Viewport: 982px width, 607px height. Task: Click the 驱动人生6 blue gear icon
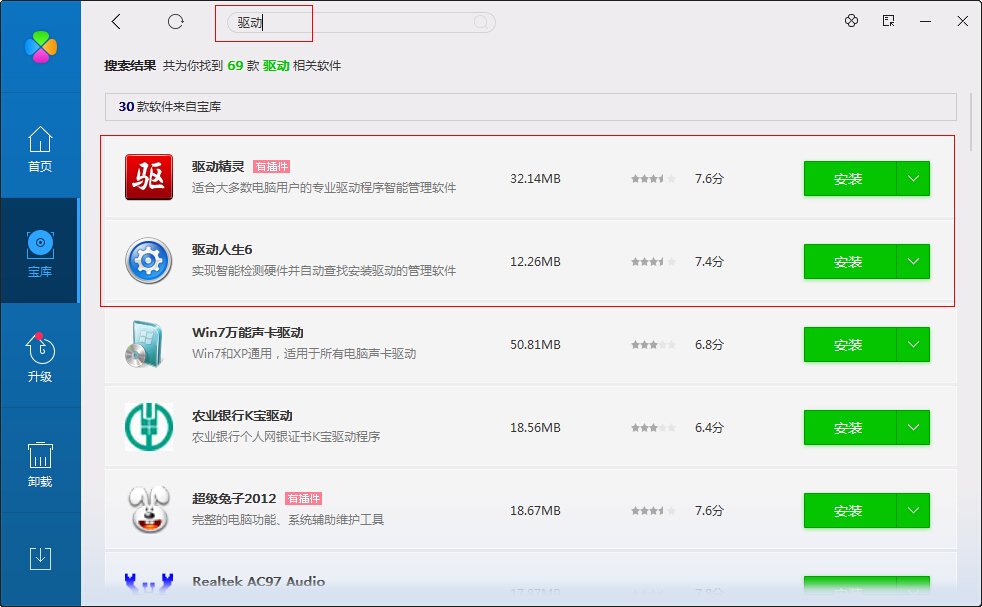[x=148, y=261]
